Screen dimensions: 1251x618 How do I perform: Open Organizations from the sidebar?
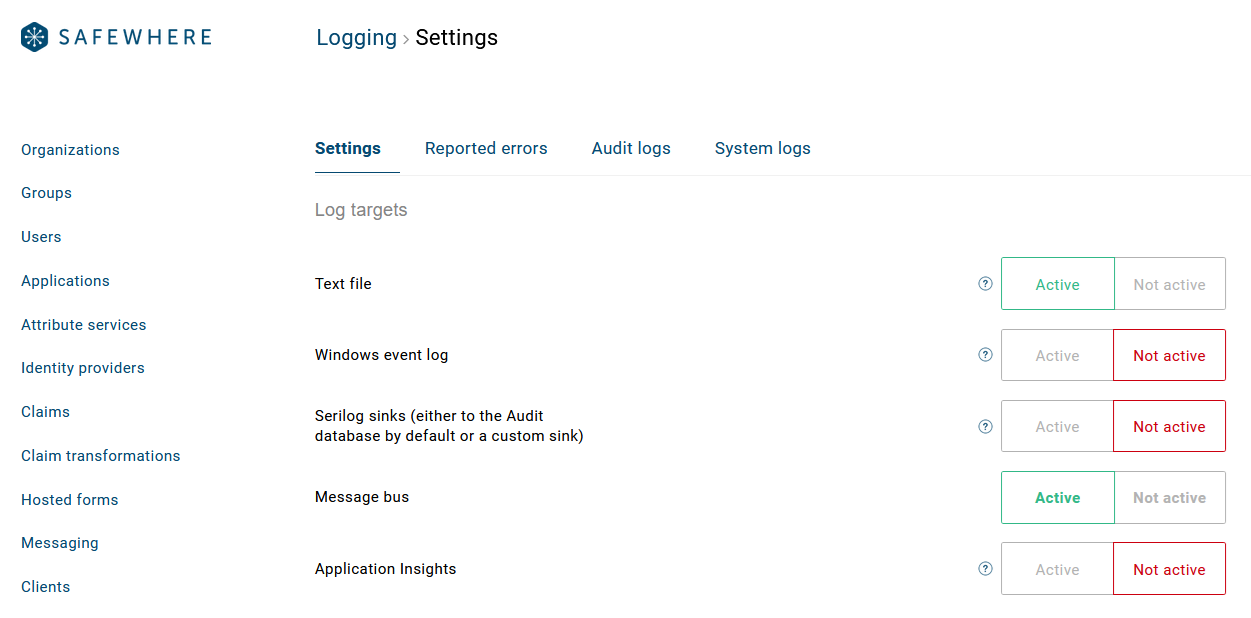coord(70,150)
